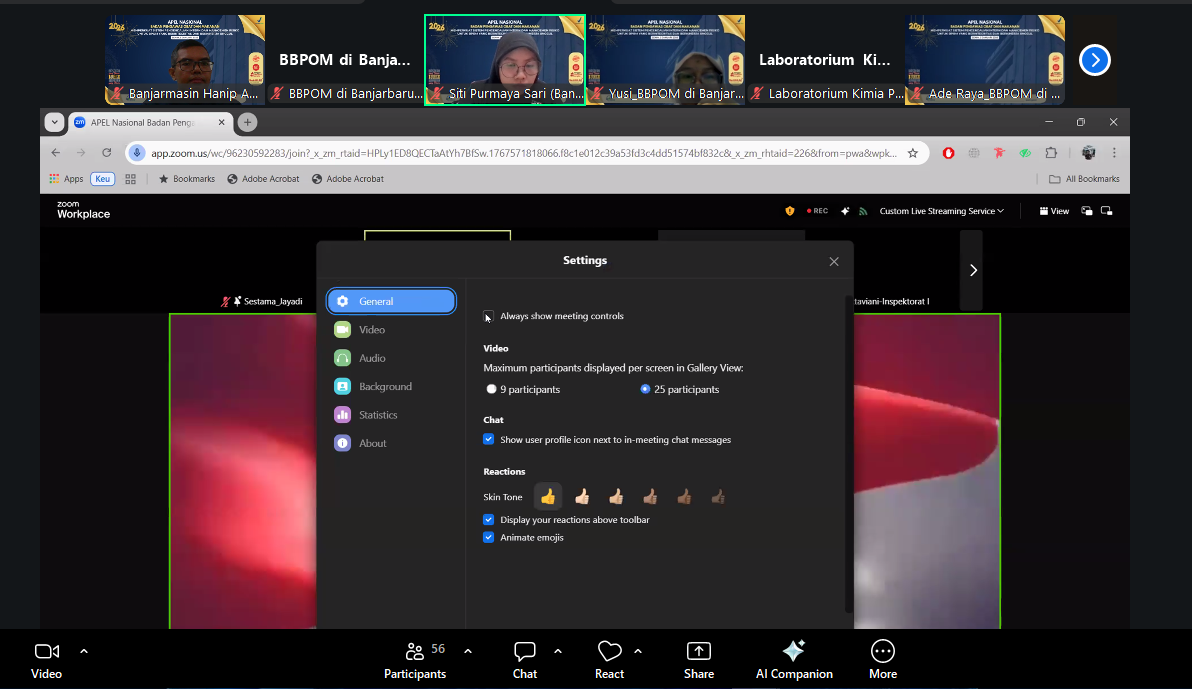Enable Always show meeting controls checkbox
The height and width of the screenshot is (689, 1192).
[x=489, y=316]
